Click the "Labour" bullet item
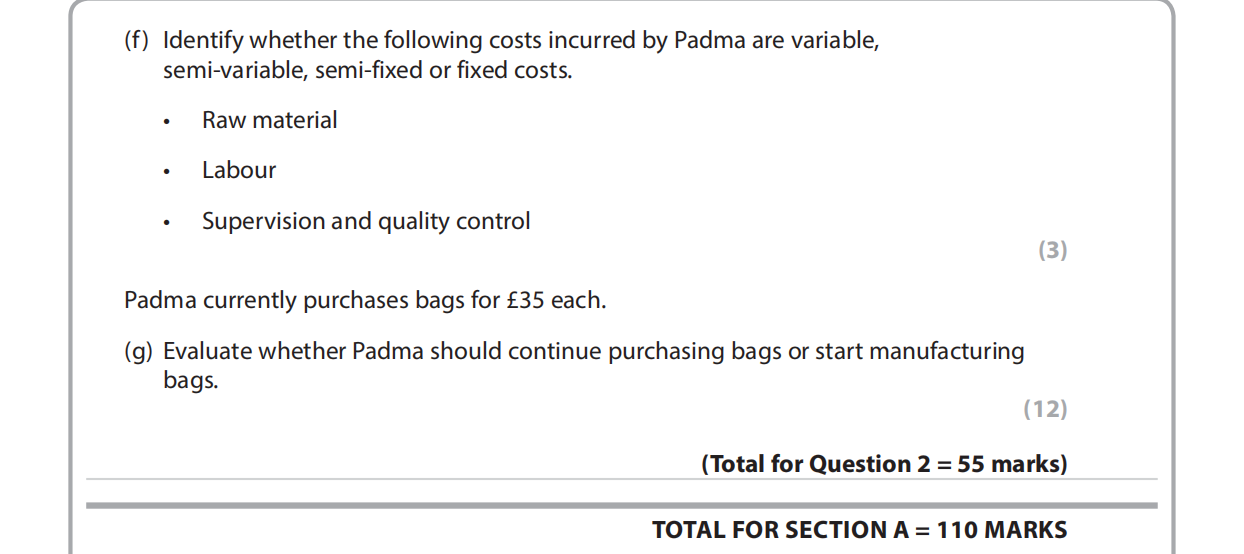 (x=238, y=171)
